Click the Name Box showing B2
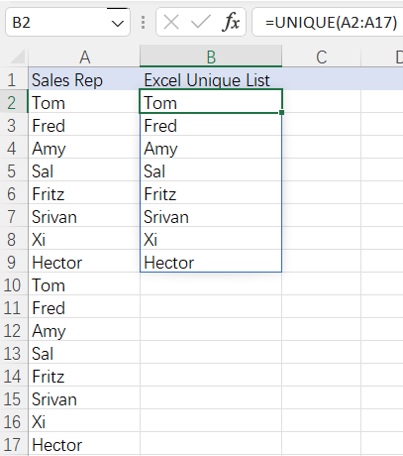Viewport: 403px width, 456px height. coord(67,22)
